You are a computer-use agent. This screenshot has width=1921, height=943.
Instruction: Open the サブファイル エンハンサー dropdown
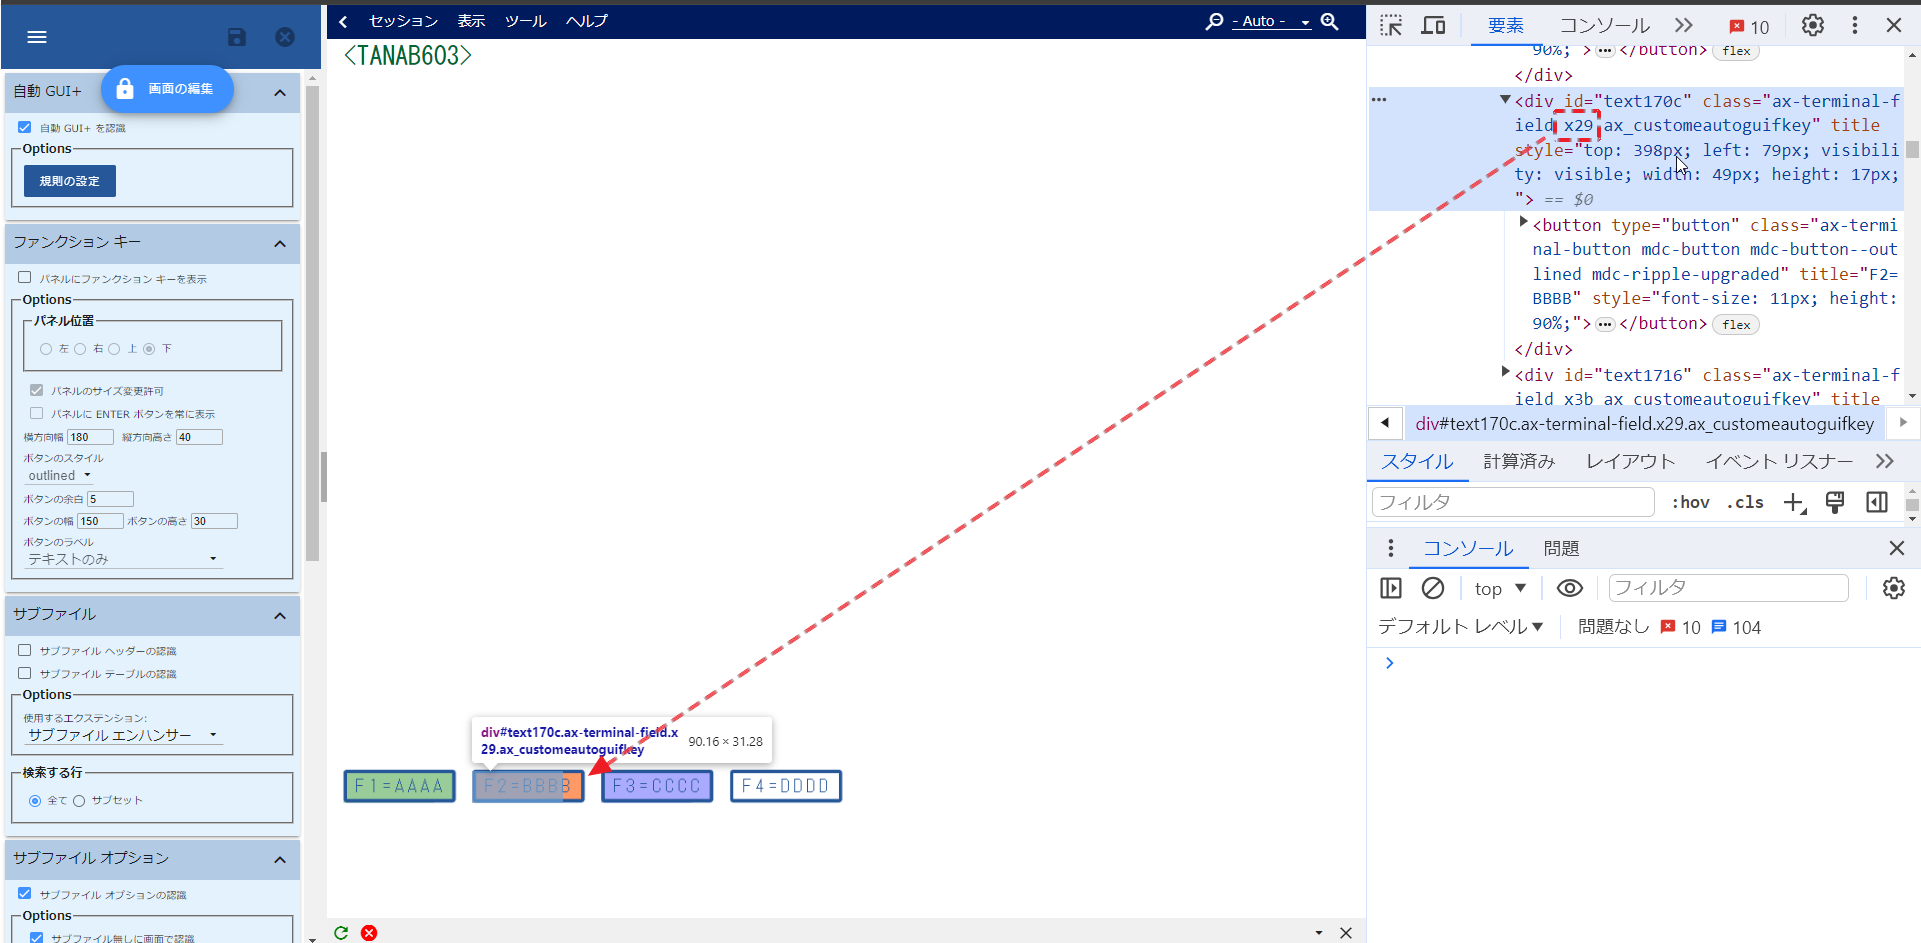(122, 735)
